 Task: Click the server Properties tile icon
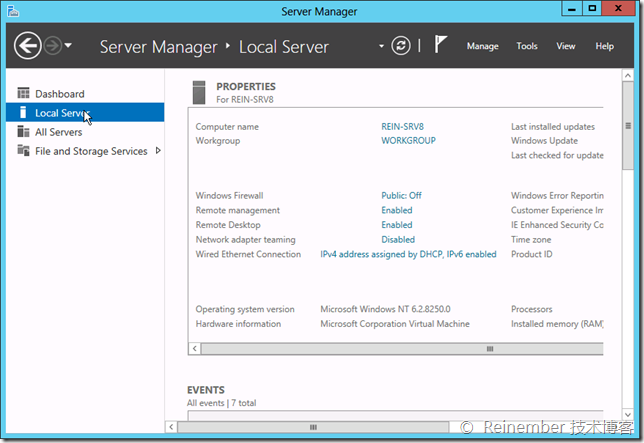(x=198, y=92)
